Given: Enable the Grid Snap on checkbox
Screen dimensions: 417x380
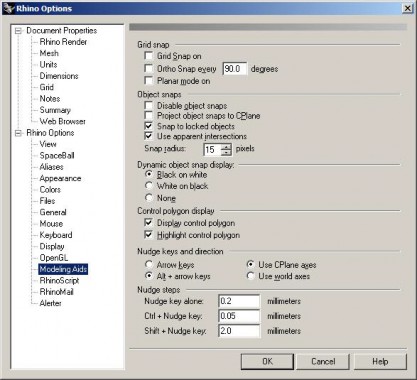Looking at the screenshot, I should (x=148, y=56).
